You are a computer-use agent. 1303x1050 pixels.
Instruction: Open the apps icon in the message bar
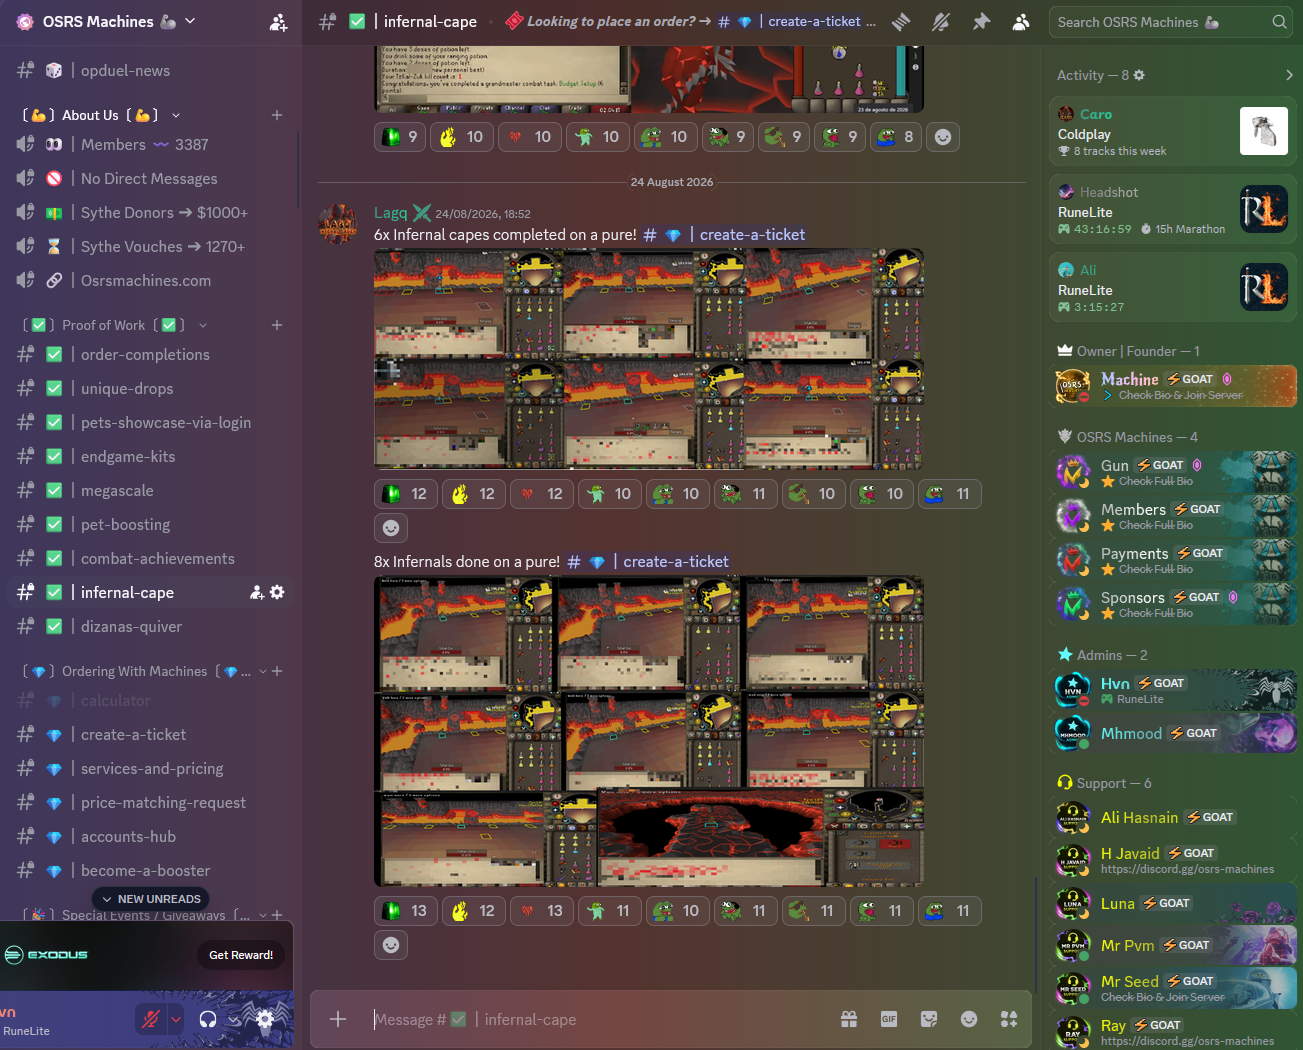(x=1009, y=1019)
